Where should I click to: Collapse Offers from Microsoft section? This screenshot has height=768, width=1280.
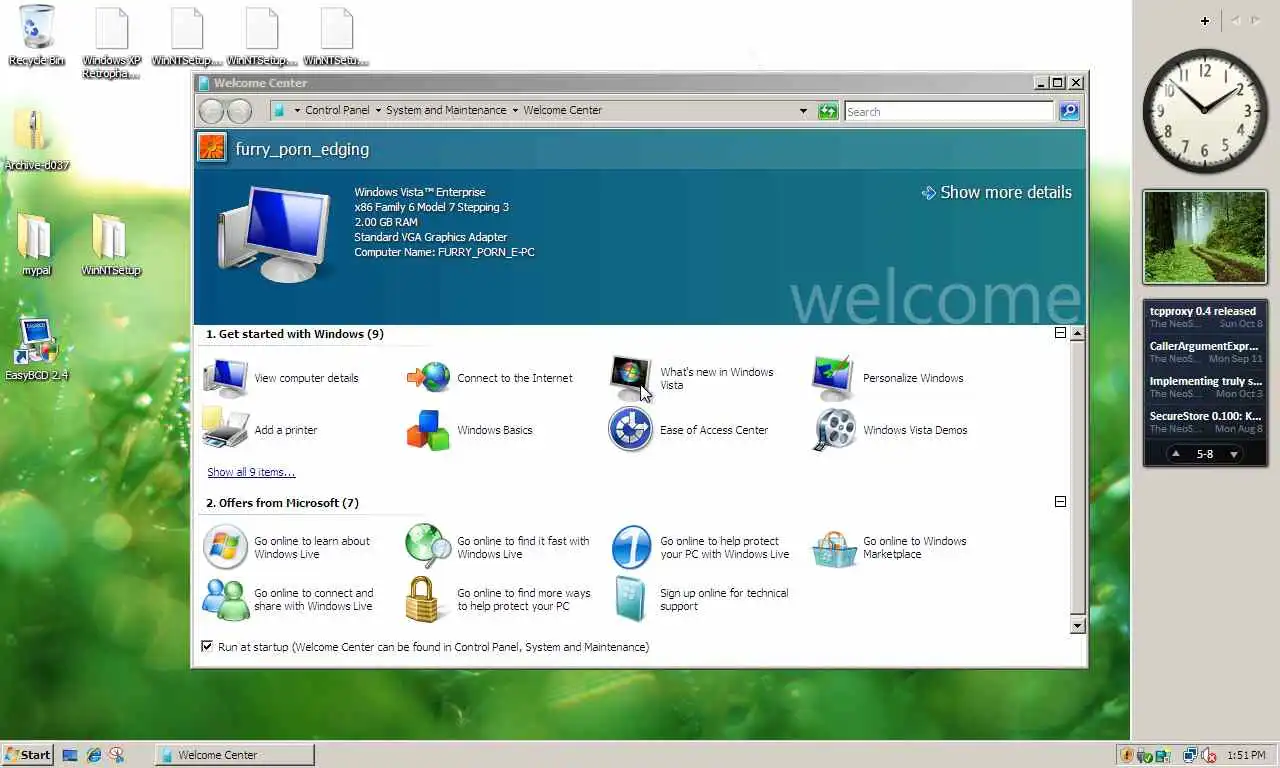tap(1060, 502)
